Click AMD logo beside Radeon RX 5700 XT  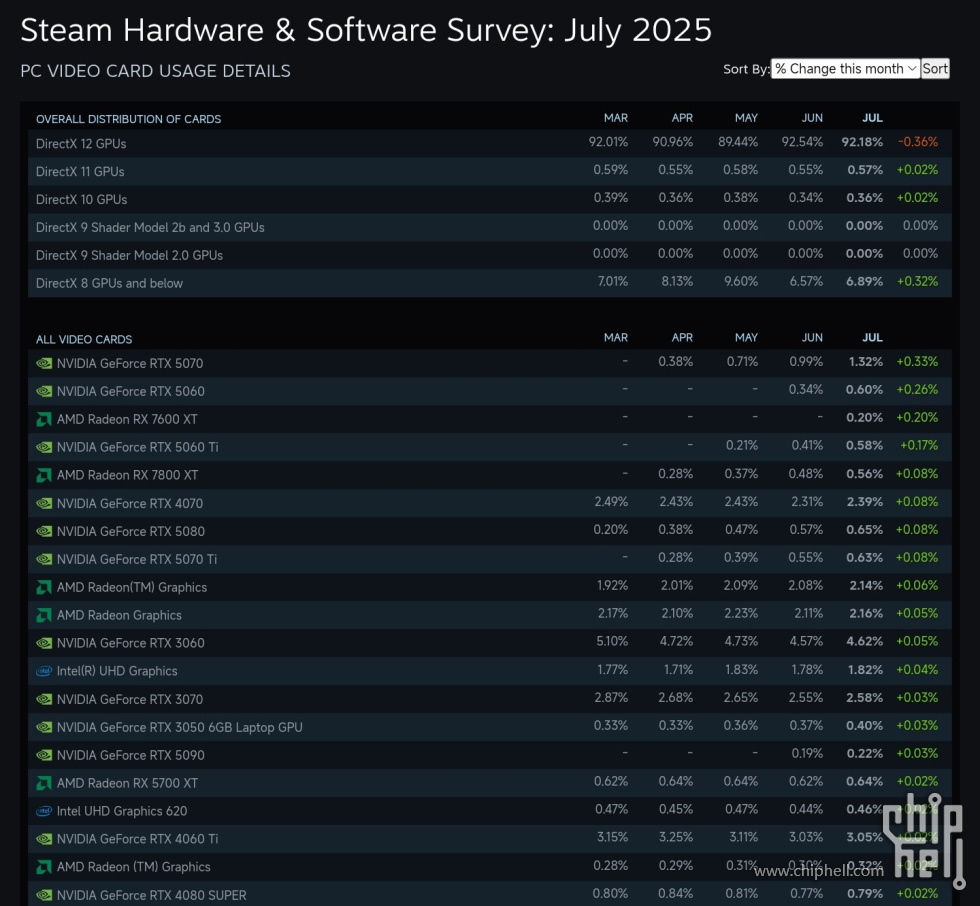pyautogui.click(x=44, y=783)
